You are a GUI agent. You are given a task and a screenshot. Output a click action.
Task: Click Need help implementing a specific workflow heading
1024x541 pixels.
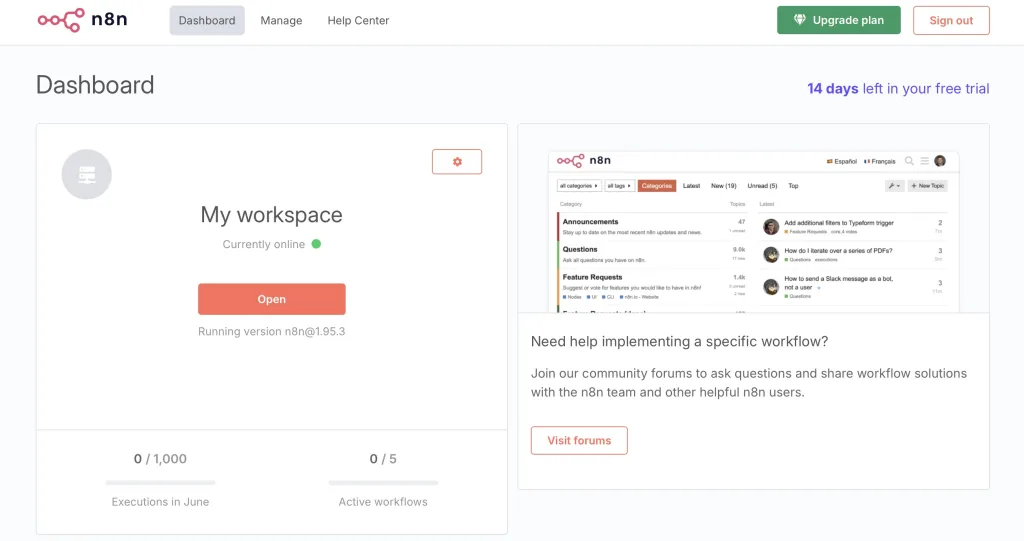pyautogui.click(x=680, y=342)
